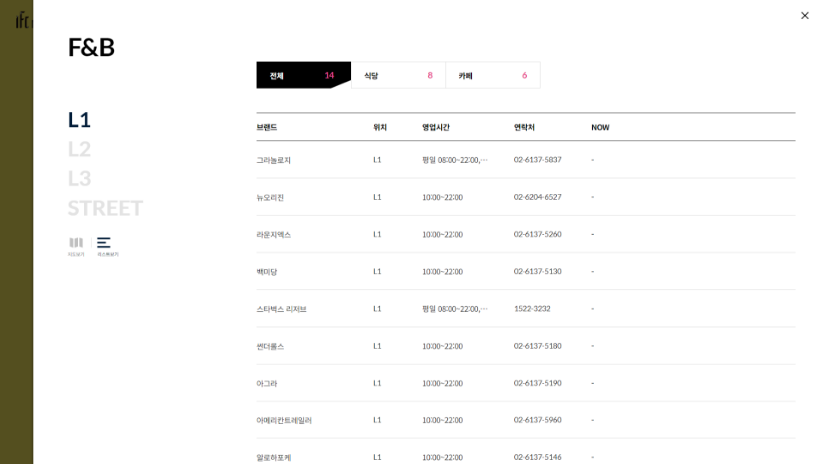Select the 전체 (All) 14 tab
Image resolution: width=822 pixels, height=464 pixels.
click(304, 75)
